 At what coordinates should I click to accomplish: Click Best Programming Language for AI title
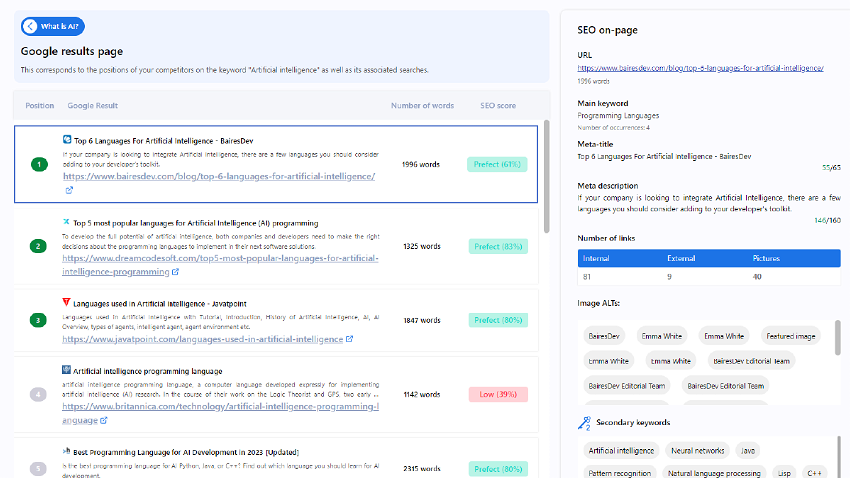pos(186,452)
